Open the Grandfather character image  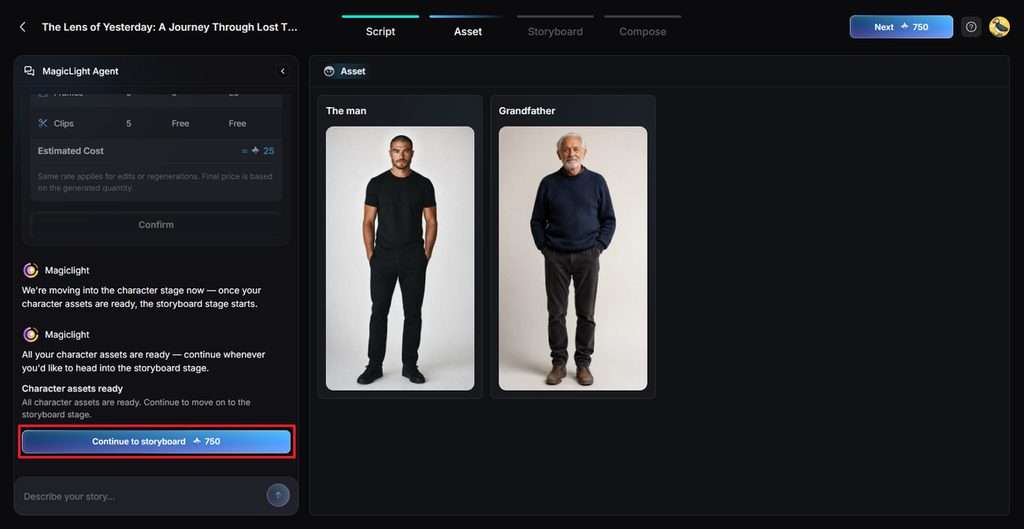click(x=573, y=258)
